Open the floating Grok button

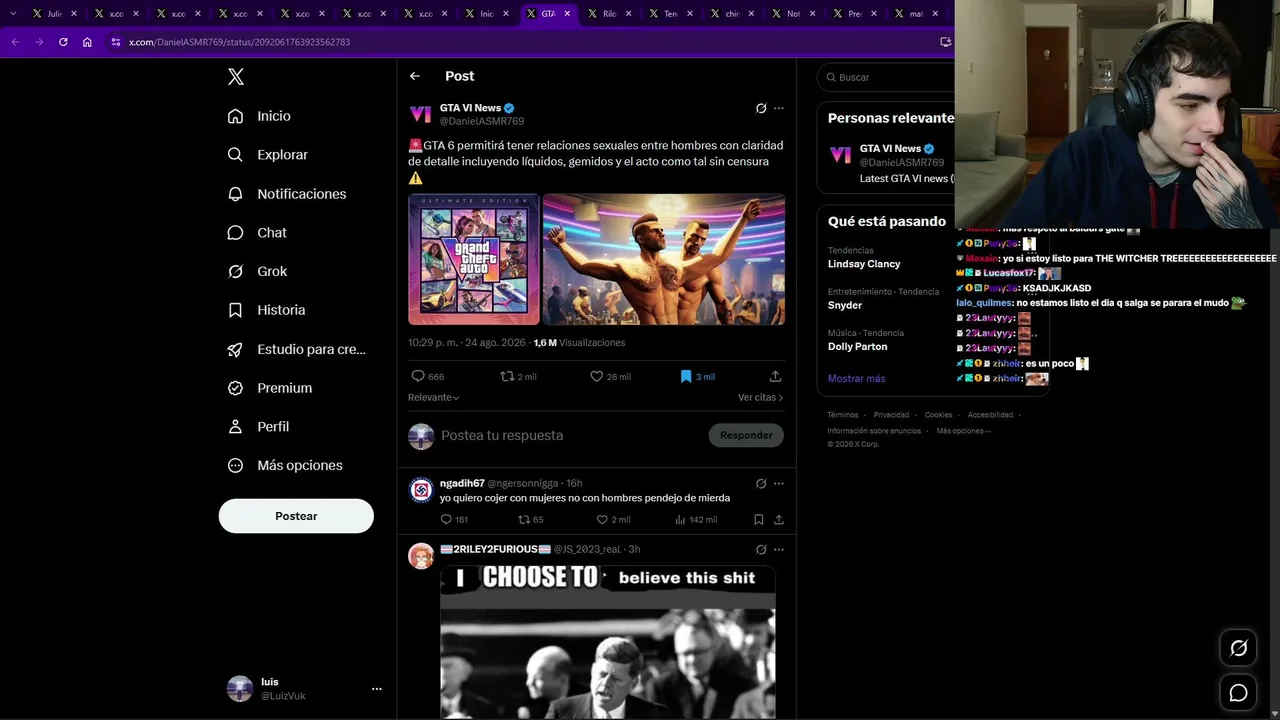pos(1238,649)
